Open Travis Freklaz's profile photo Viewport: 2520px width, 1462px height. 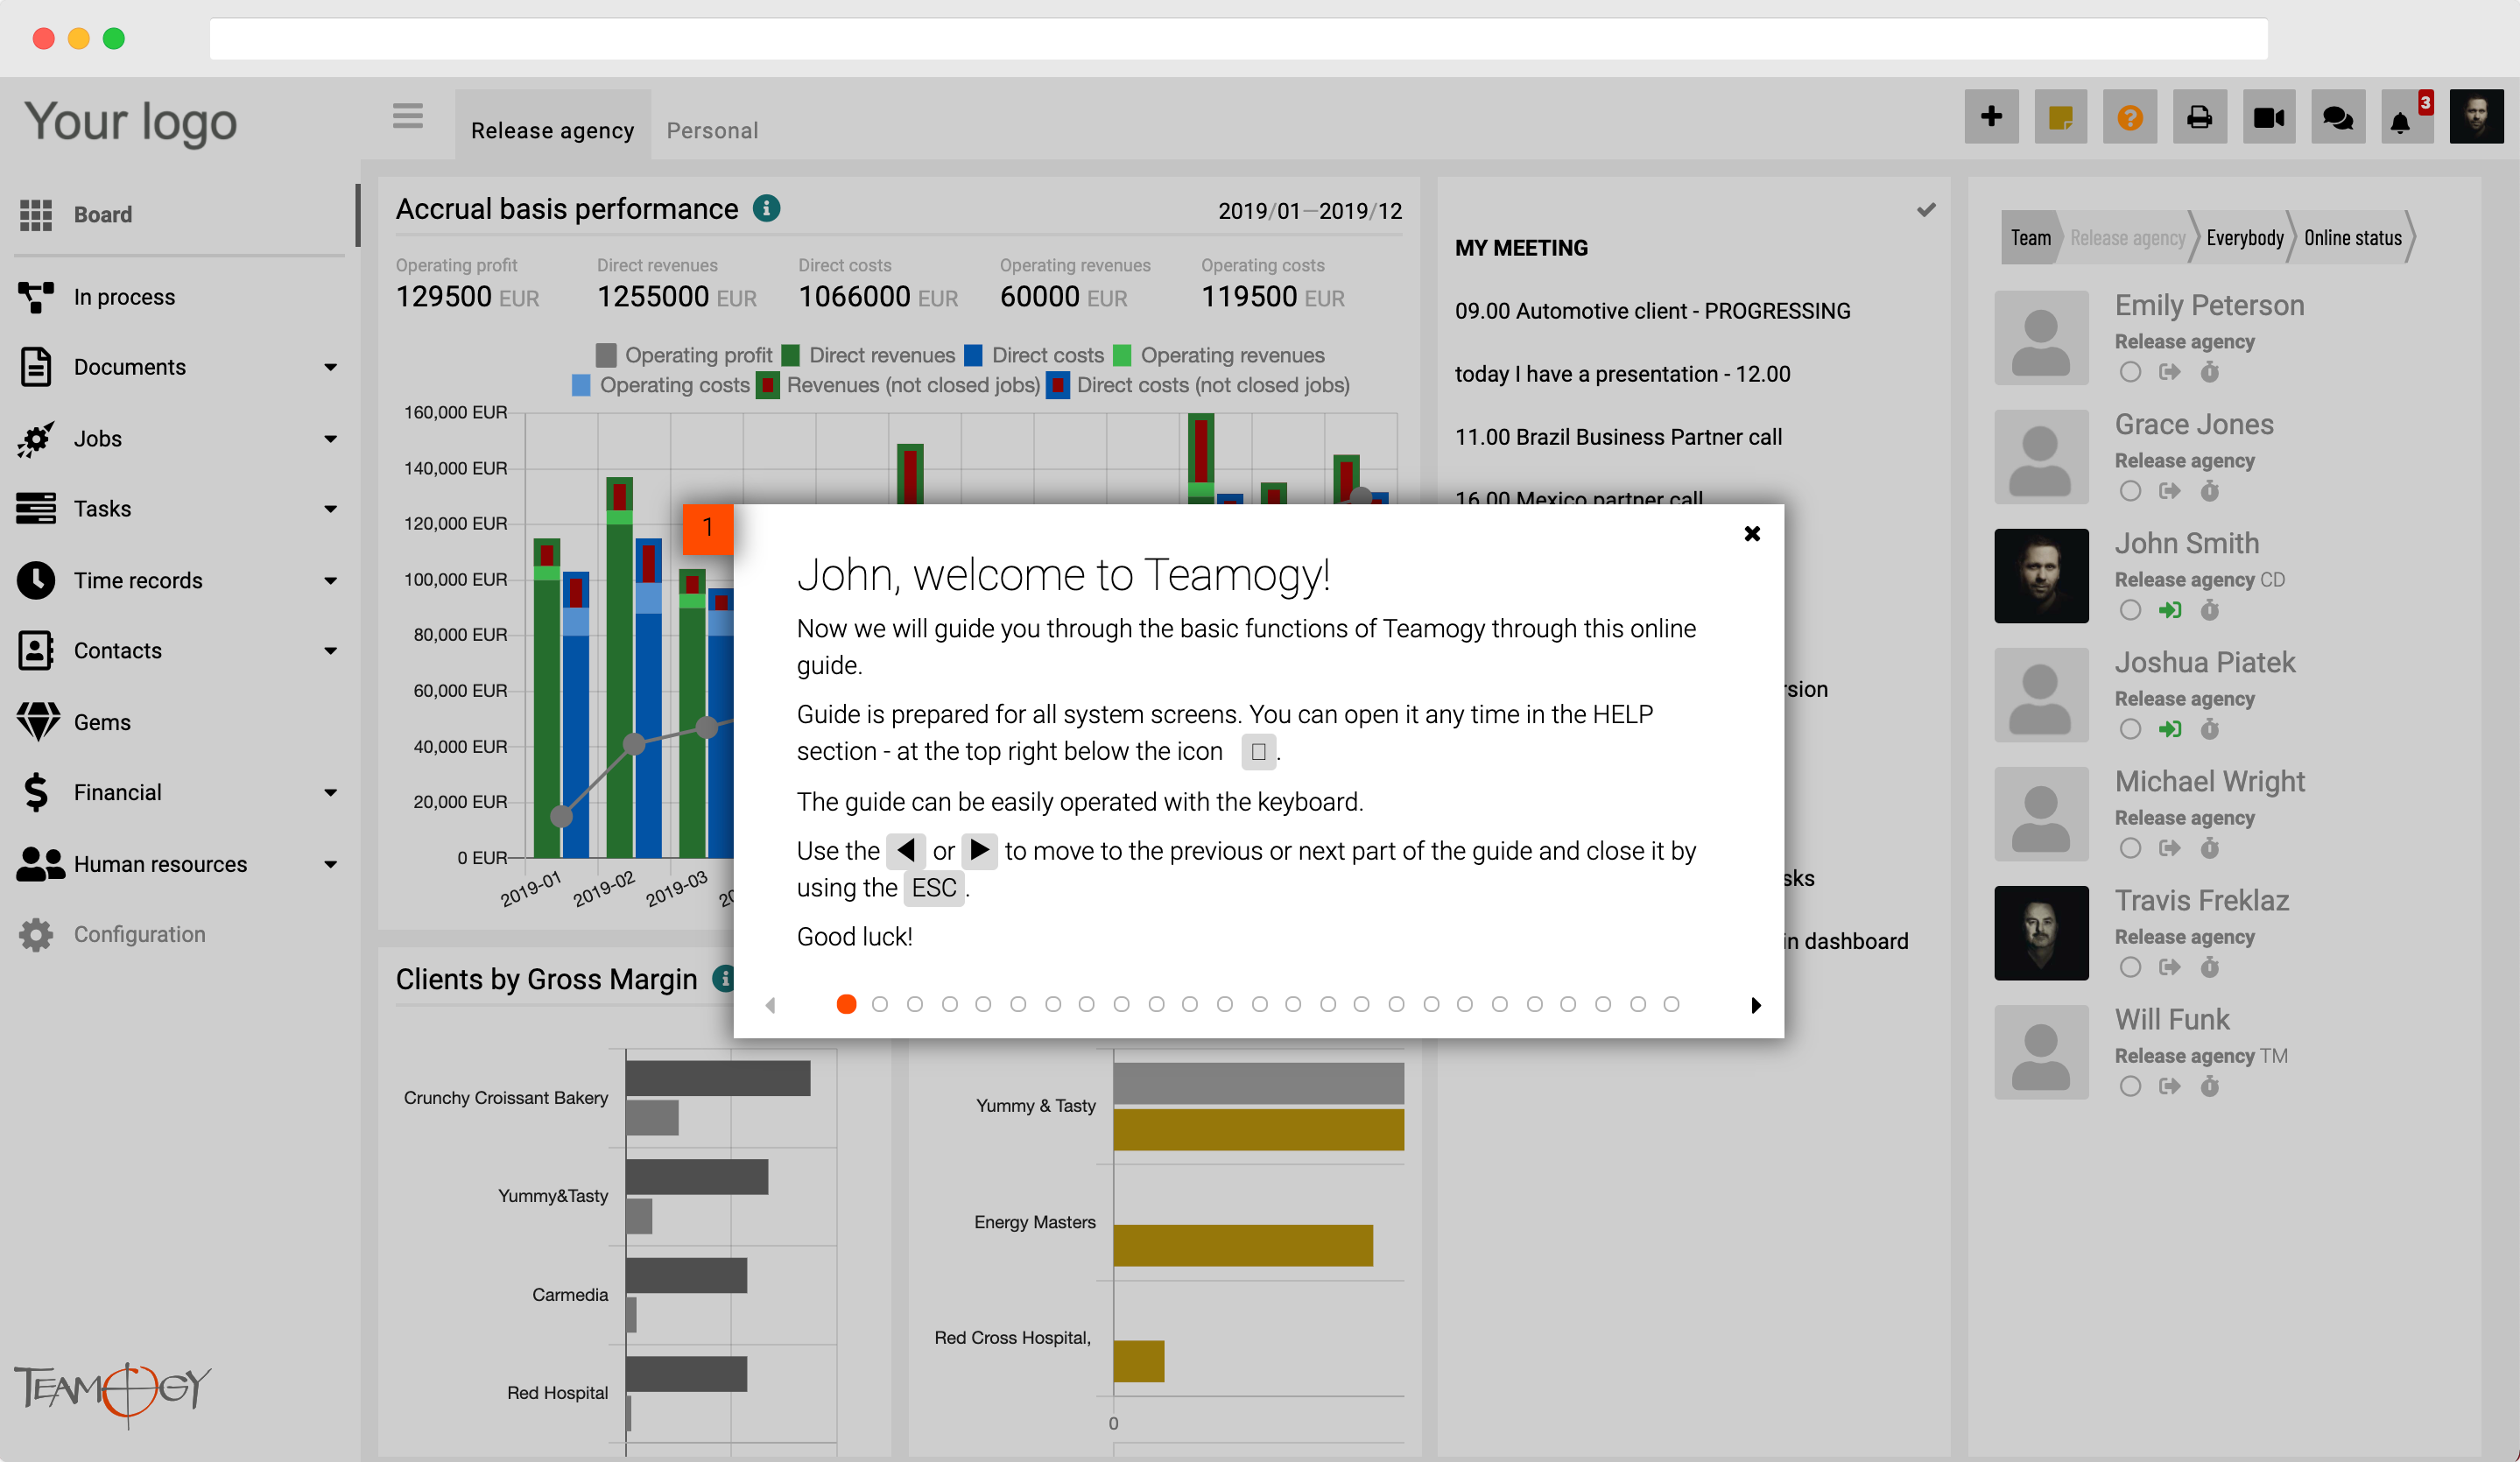[2040, 933]
